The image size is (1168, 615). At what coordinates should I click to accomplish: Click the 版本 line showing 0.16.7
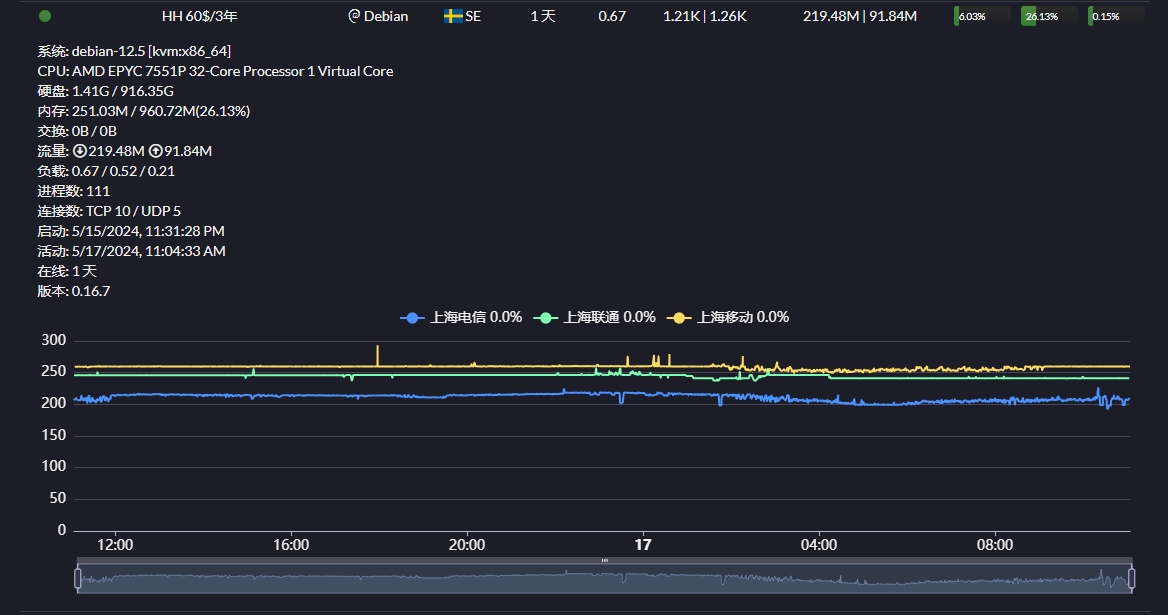[74, 292]
